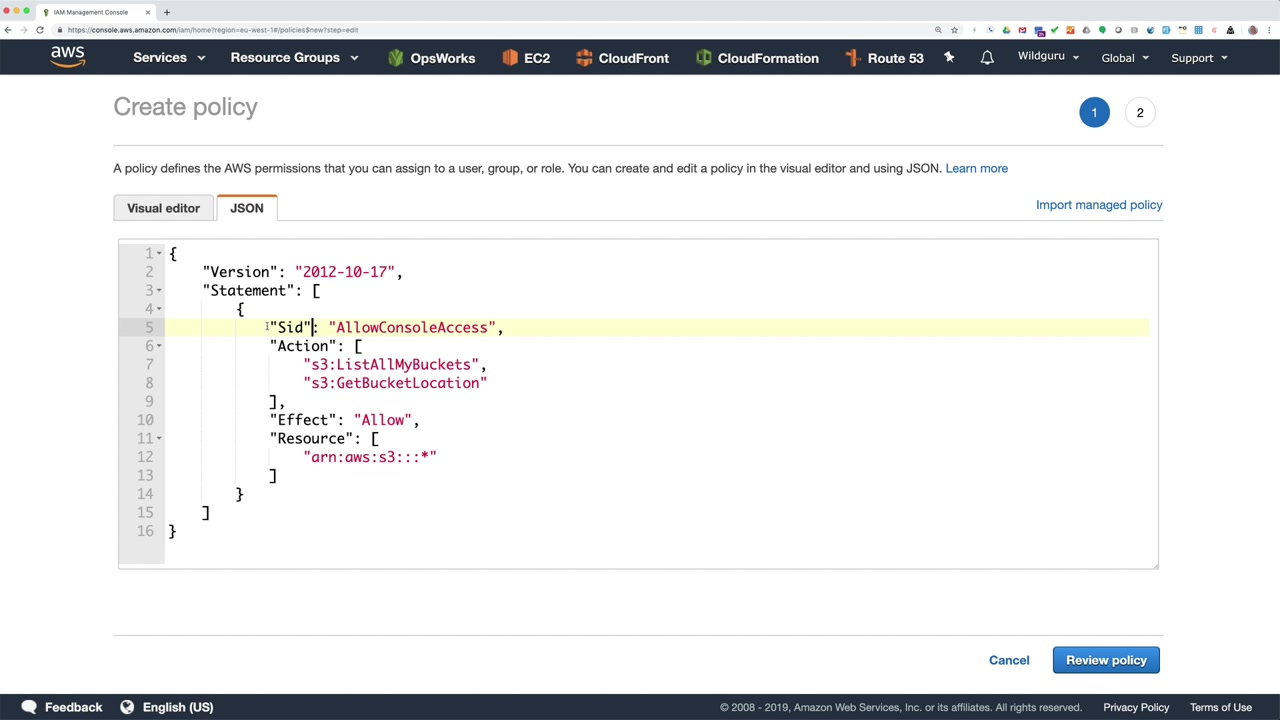The image size is (1280, 720).
Task: Expand the Services dropdown menu
Action: [168, 58]
